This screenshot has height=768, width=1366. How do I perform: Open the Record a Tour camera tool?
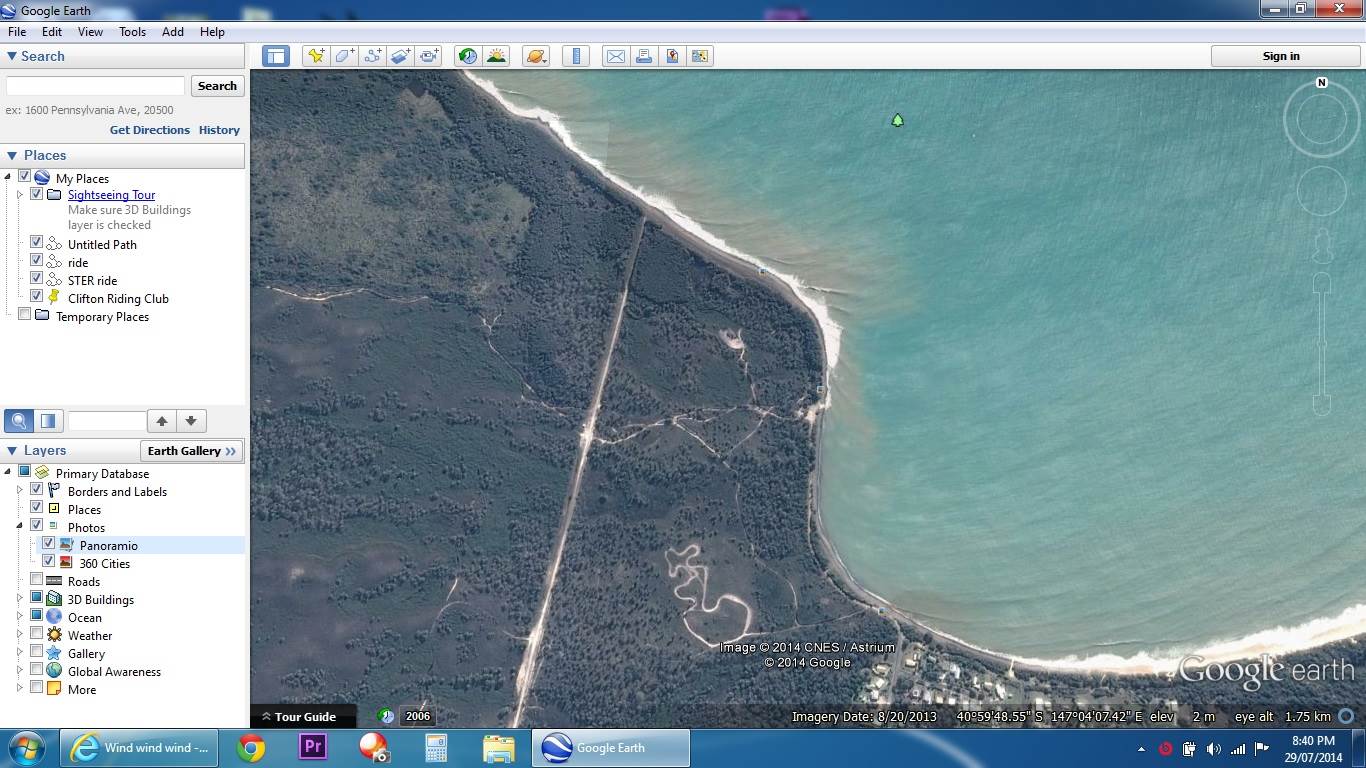coord(430,56)
